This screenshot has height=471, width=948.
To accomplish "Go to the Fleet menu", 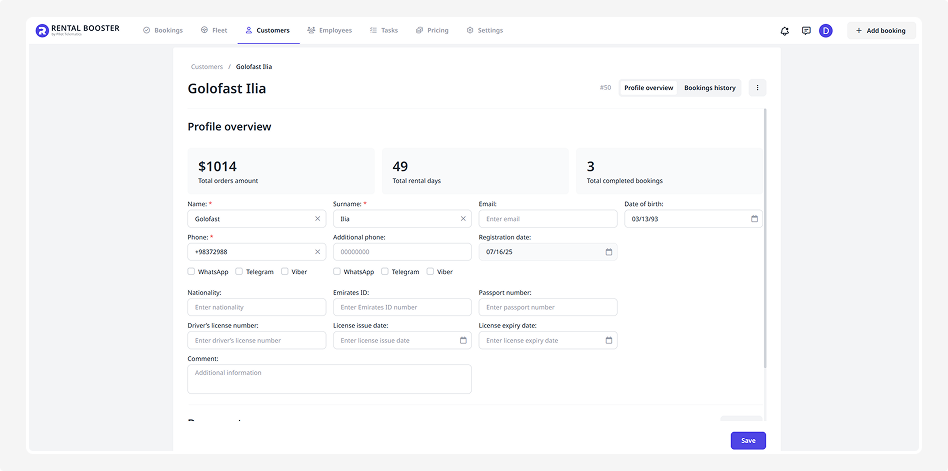I will 214,31.
